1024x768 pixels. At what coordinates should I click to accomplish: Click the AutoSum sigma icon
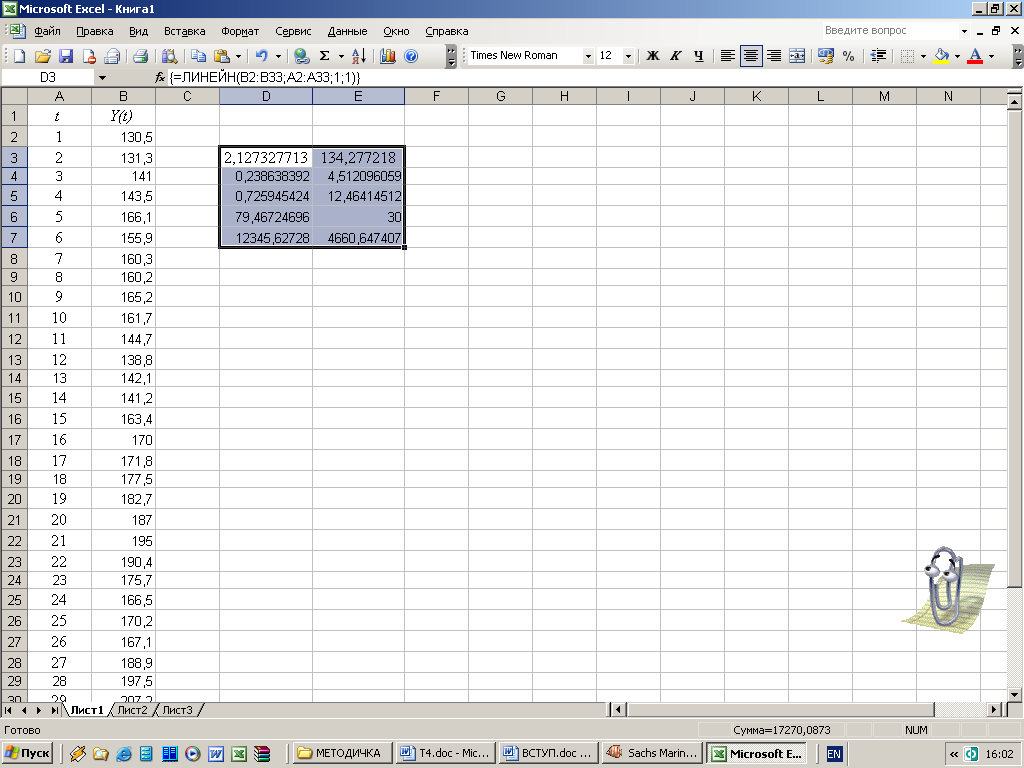point(325,56)
